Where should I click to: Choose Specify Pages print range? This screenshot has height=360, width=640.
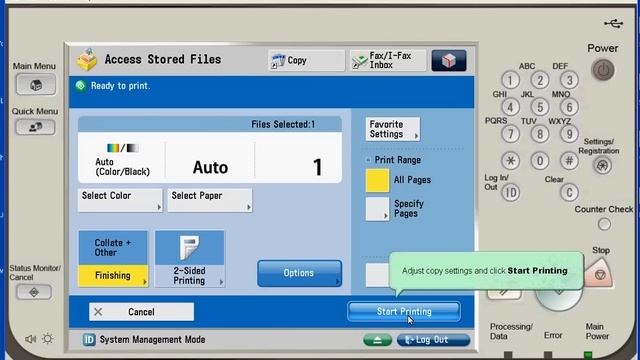point(377,209)
